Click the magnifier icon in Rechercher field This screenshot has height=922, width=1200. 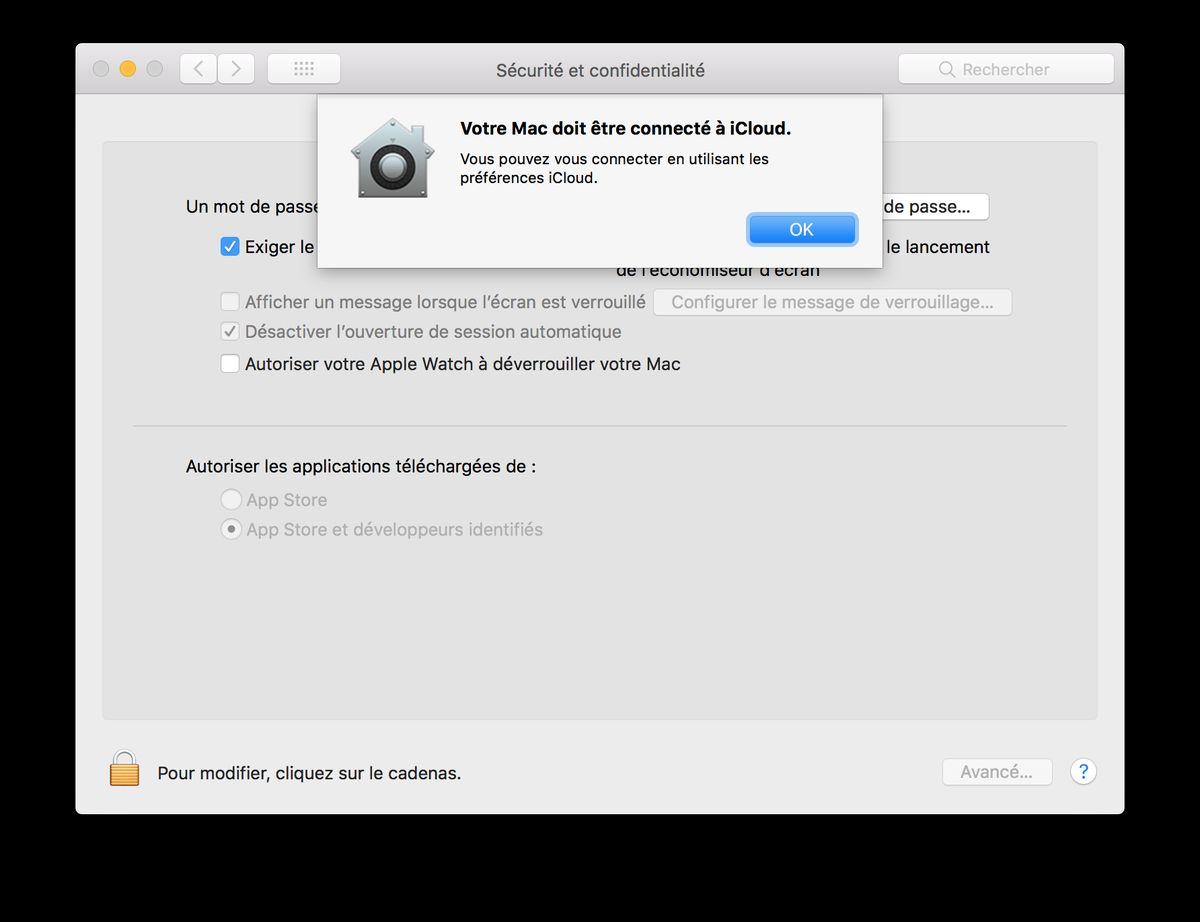(x=946, y=70)
